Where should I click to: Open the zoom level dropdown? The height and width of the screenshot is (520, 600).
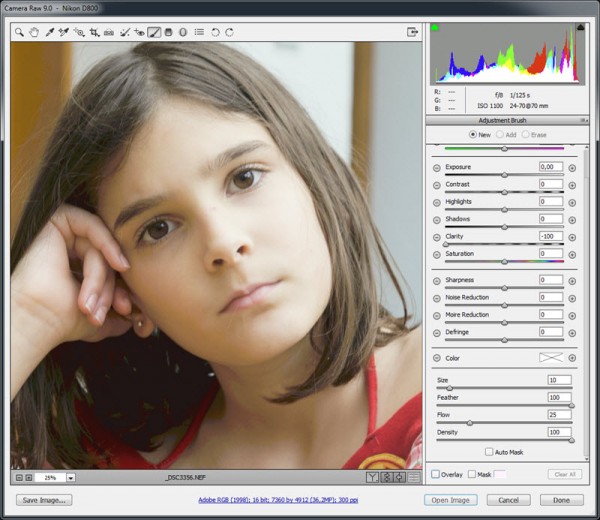point(71,478)
